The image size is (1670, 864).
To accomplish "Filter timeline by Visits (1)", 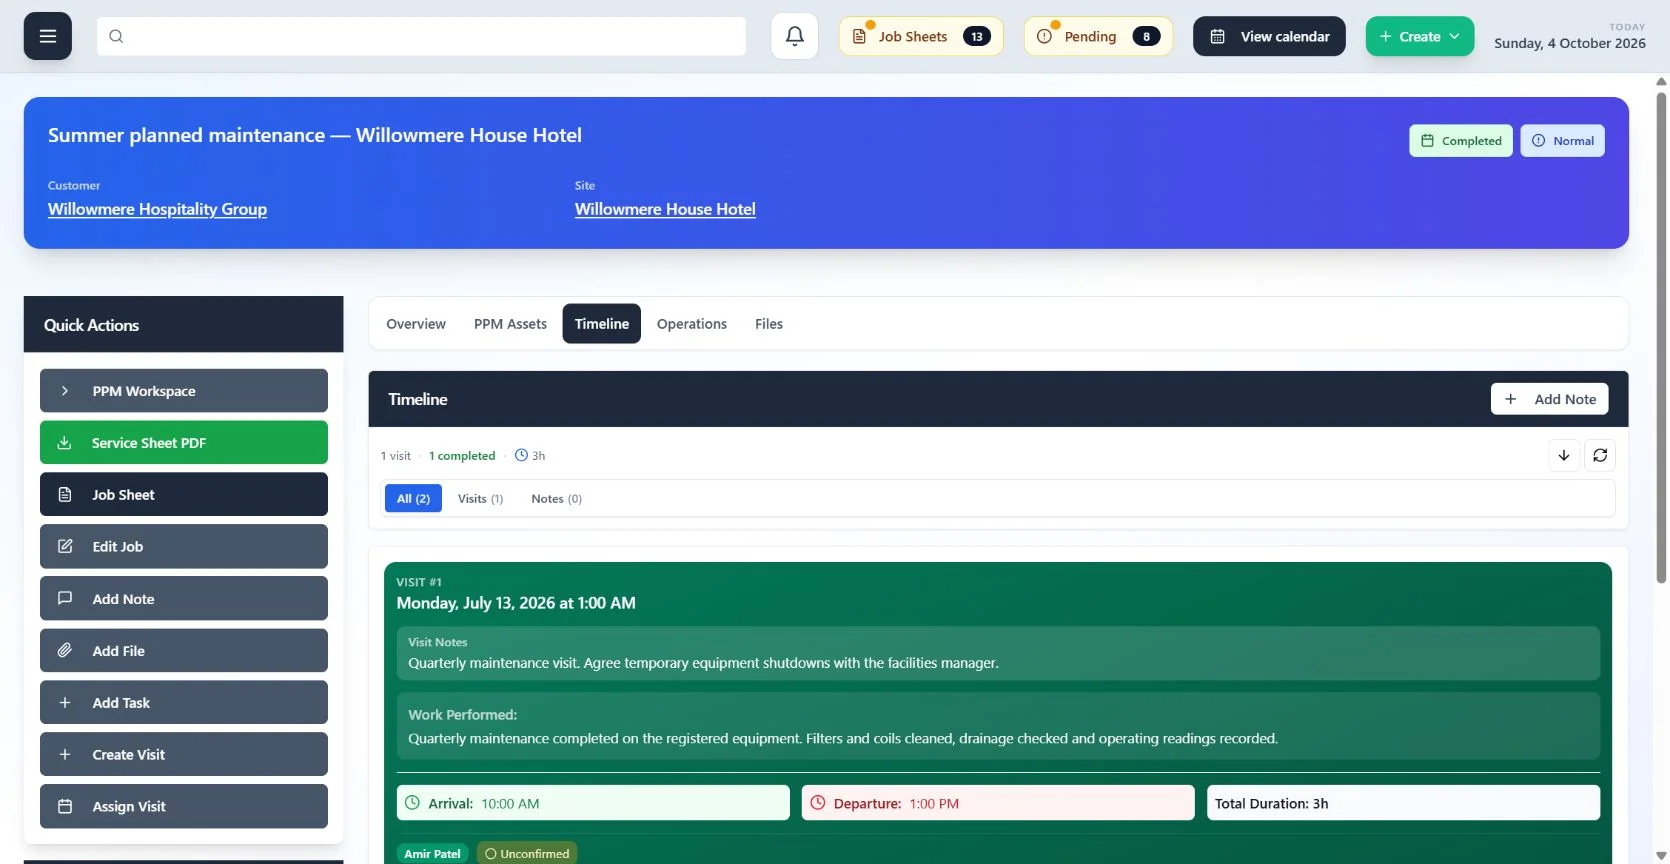I will click(x=480, y=499).
